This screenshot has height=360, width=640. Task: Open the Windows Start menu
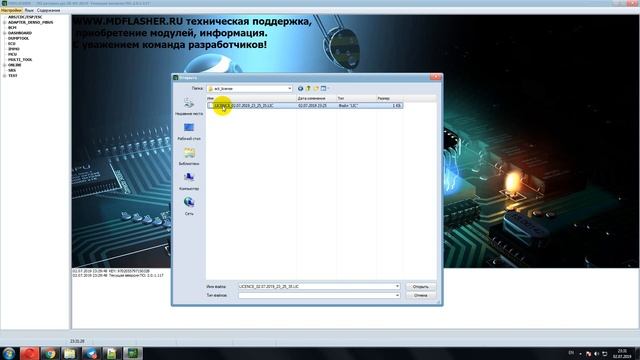point(9,353)
